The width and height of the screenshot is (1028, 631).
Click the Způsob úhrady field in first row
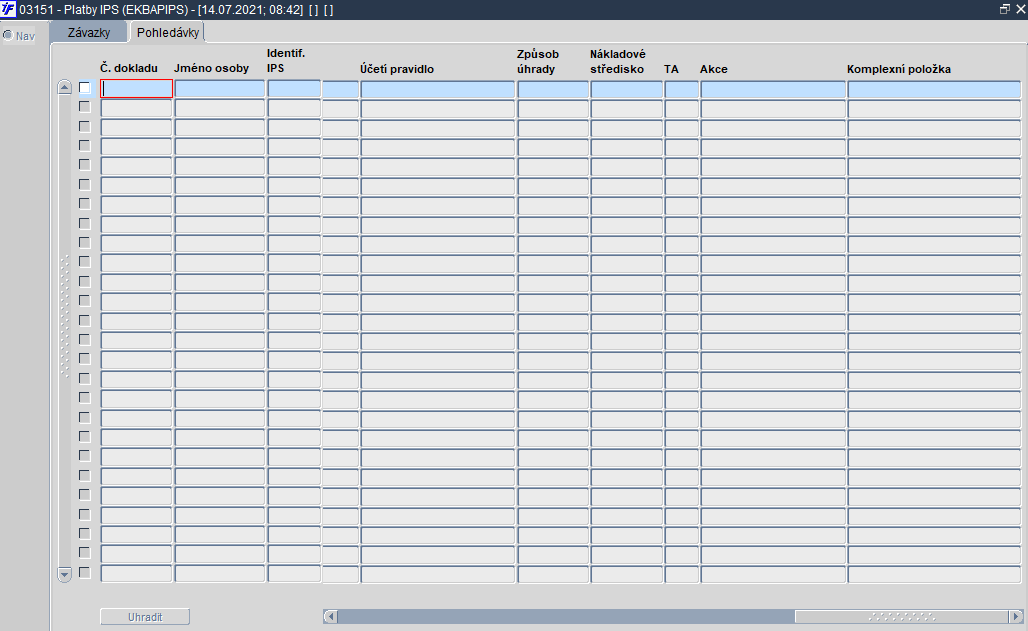click(x=553, y=89)
